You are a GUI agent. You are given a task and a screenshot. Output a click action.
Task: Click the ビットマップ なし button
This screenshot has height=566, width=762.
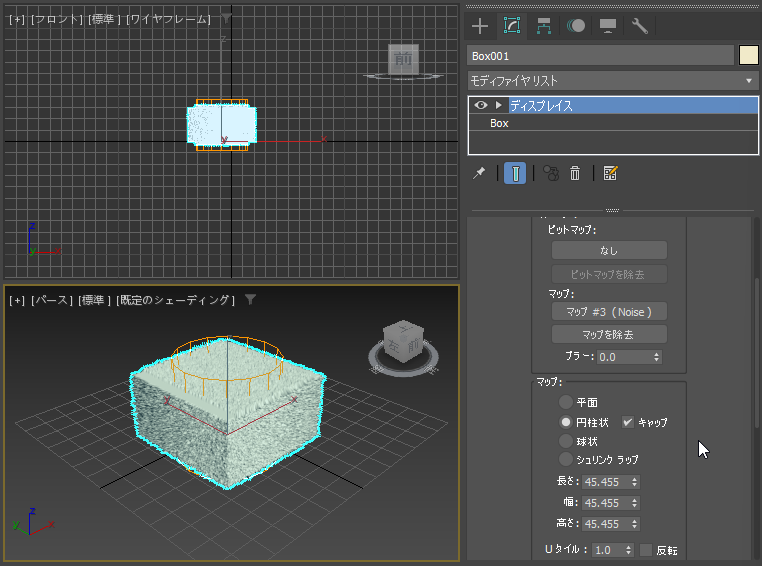(609, 251)
